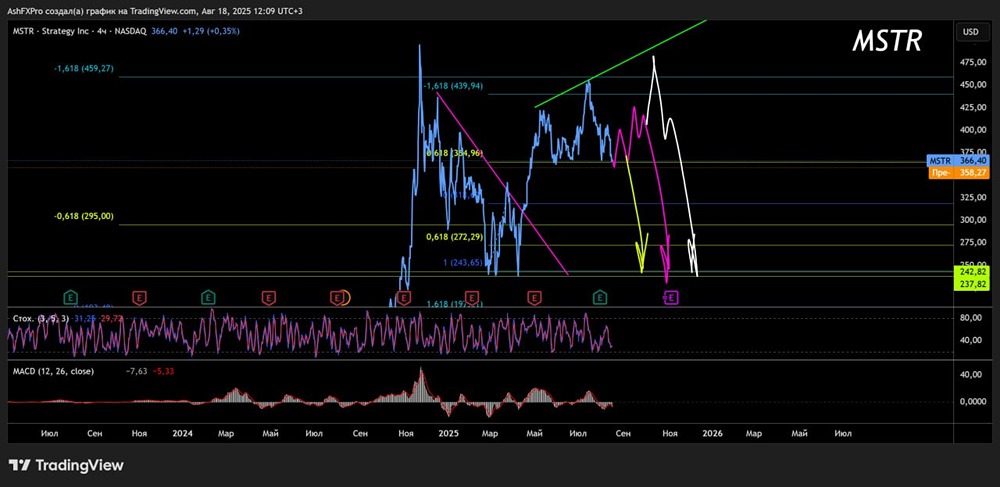
Task: Click the 2025 time axis label
Action: tap(448, 433)
